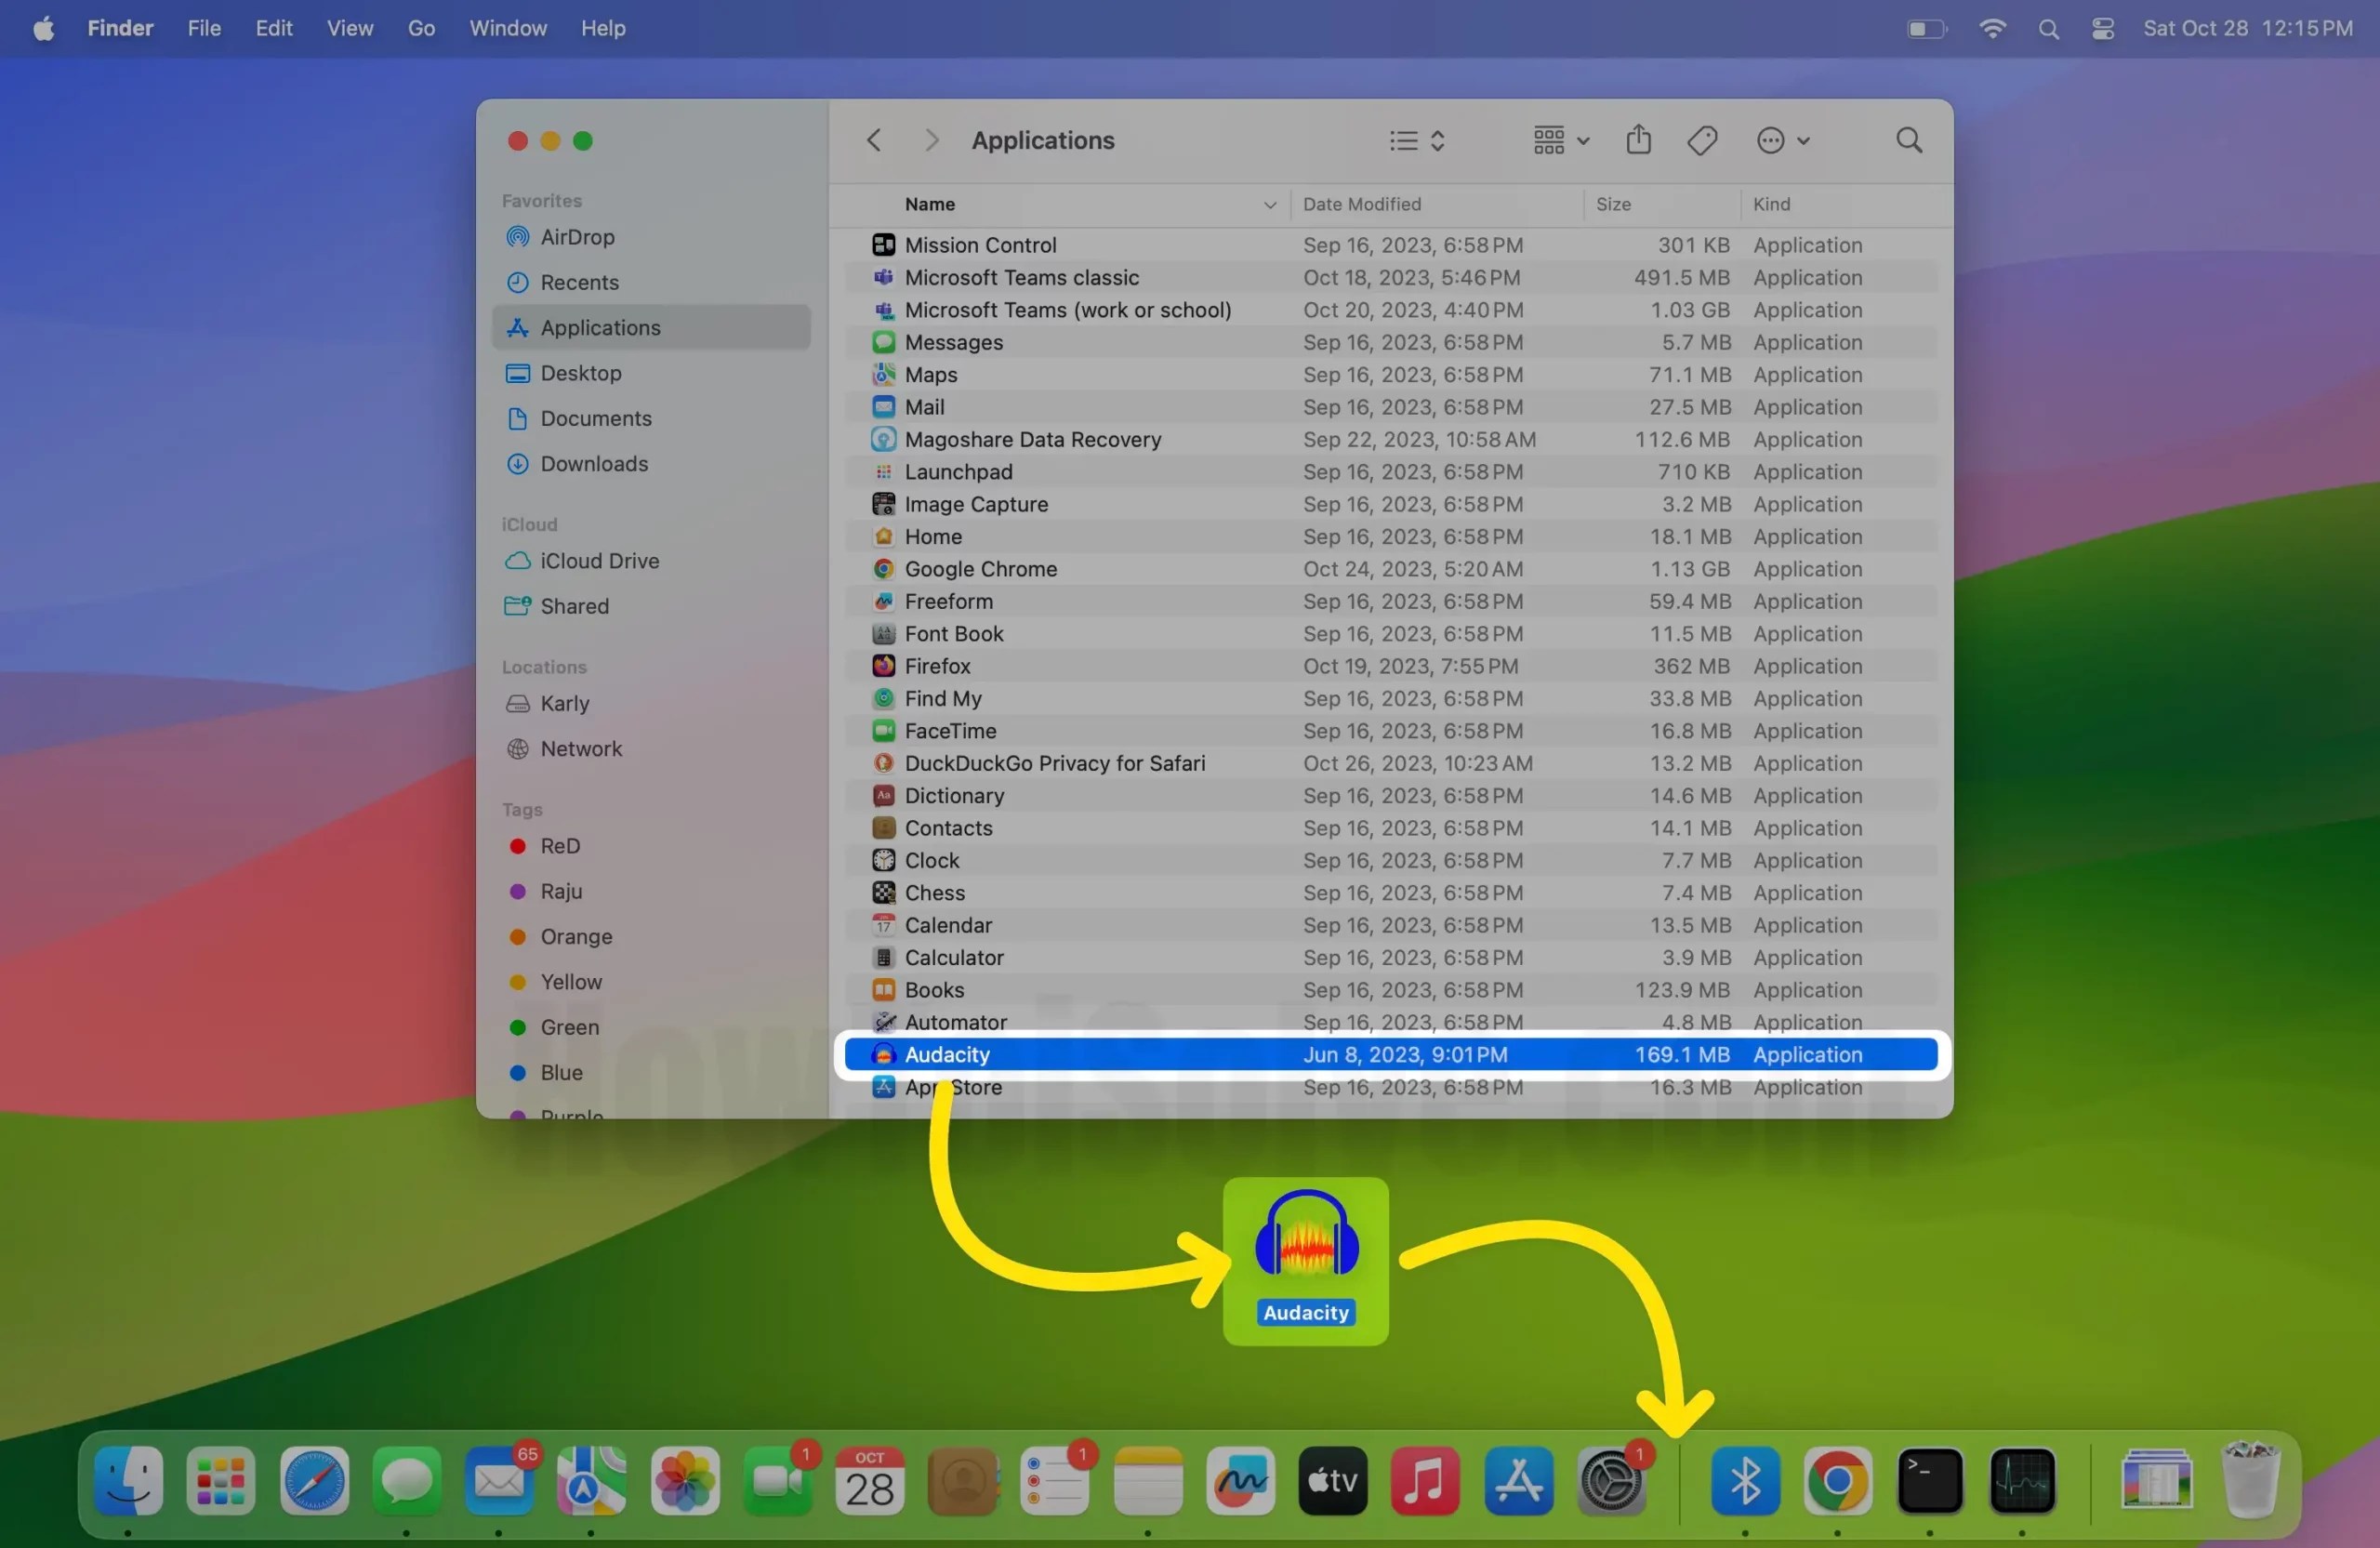Click the search magnifier in the toolbar
The width and height of the screenshot is (2380, 1548).
tap(1907, 140)
